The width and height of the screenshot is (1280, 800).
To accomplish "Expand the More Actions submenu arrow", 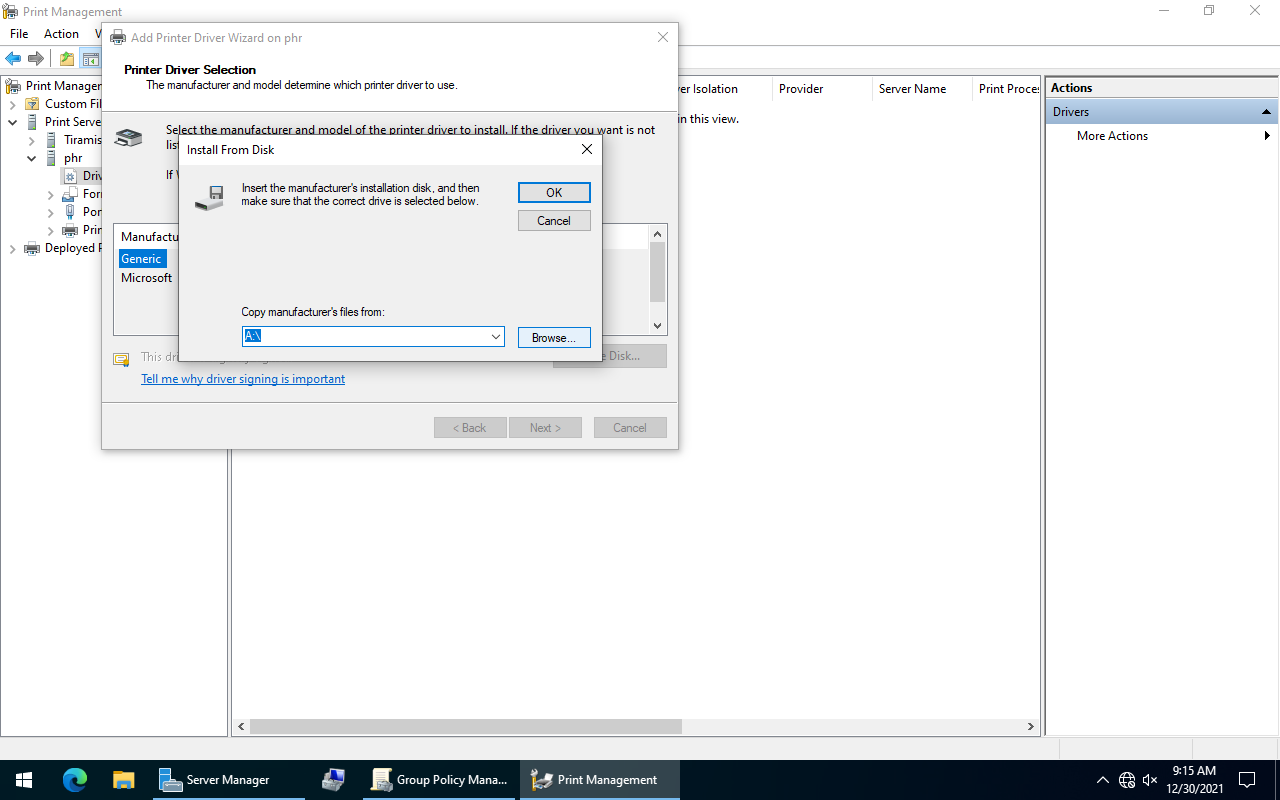I will pos(1268,136).
